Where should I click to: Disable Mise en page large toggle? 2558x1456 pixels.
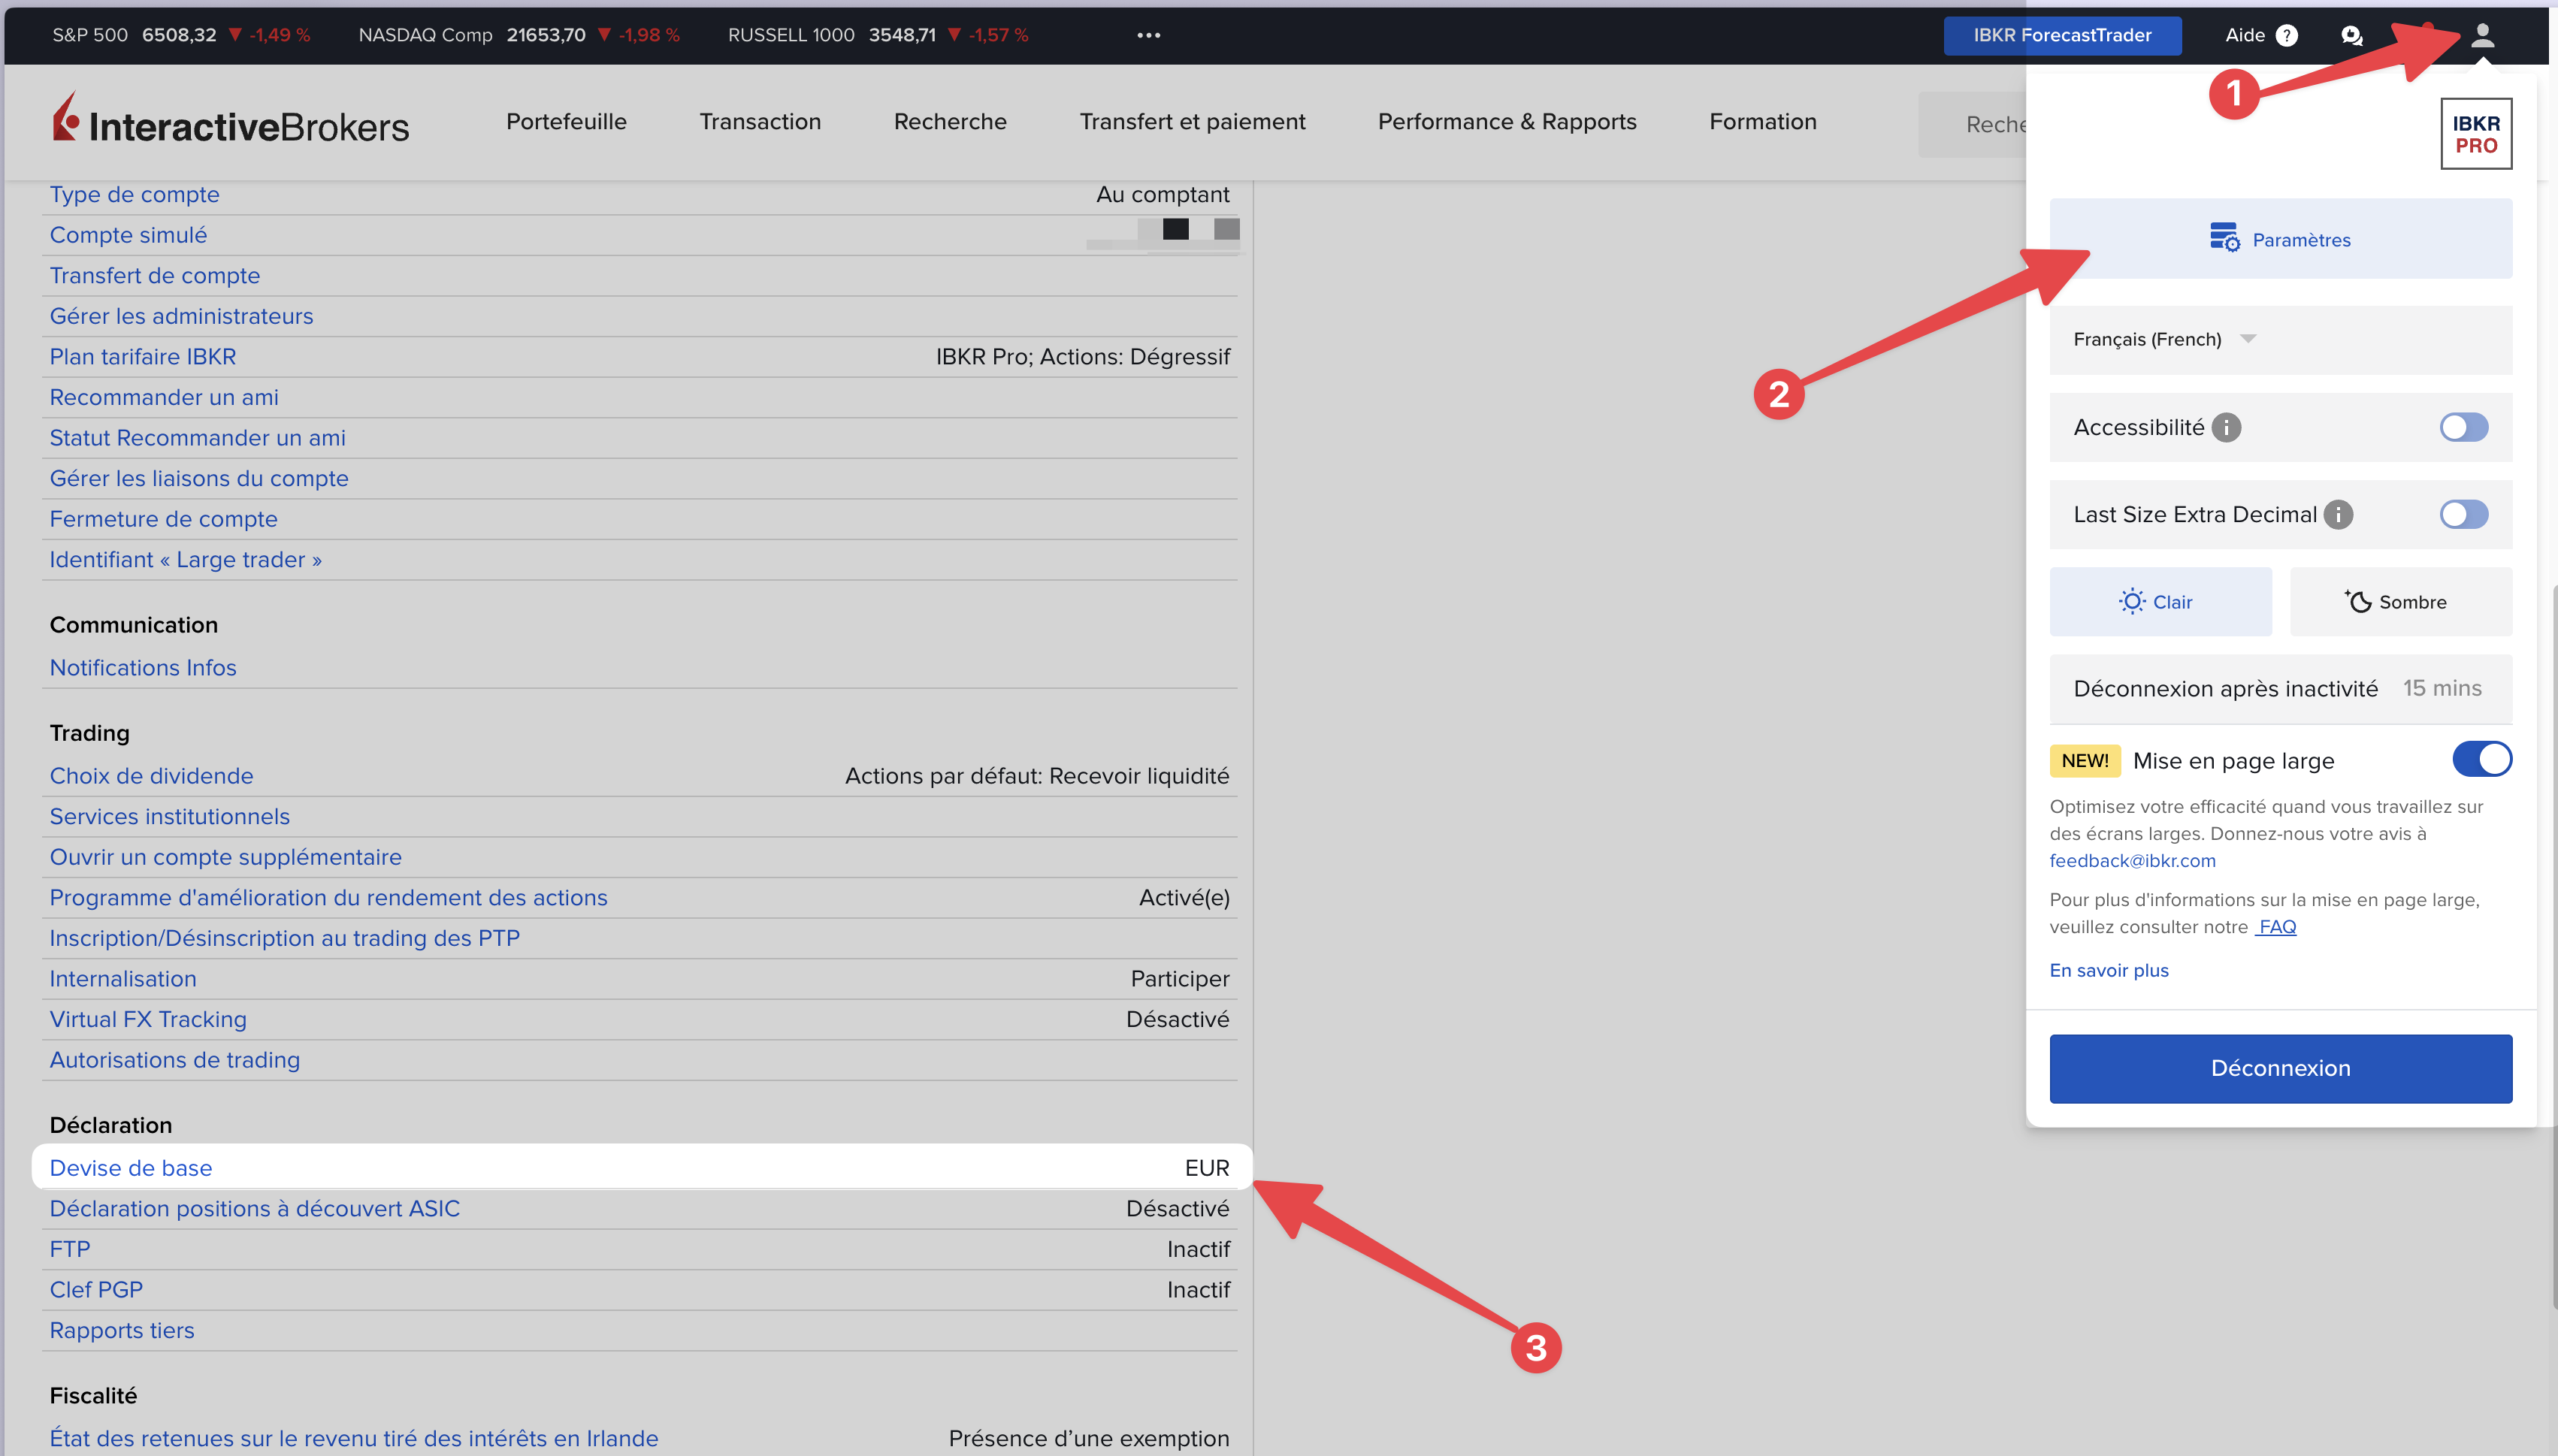click(x=2481, y=760)
